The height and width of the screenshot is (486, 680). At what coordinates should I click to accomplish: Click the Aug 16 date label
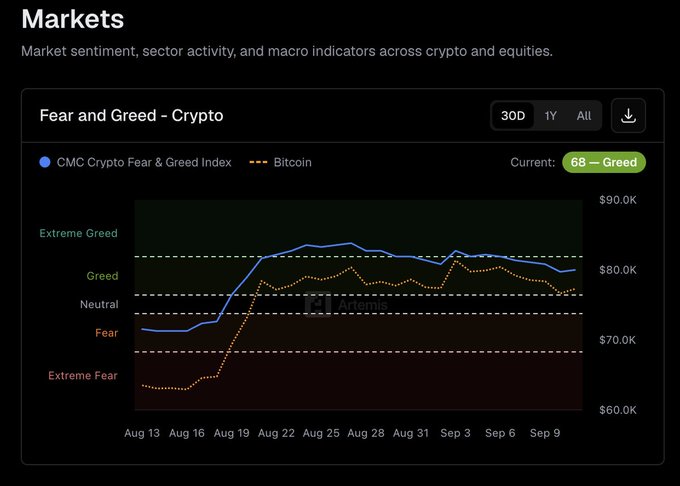tap(186, 433)
